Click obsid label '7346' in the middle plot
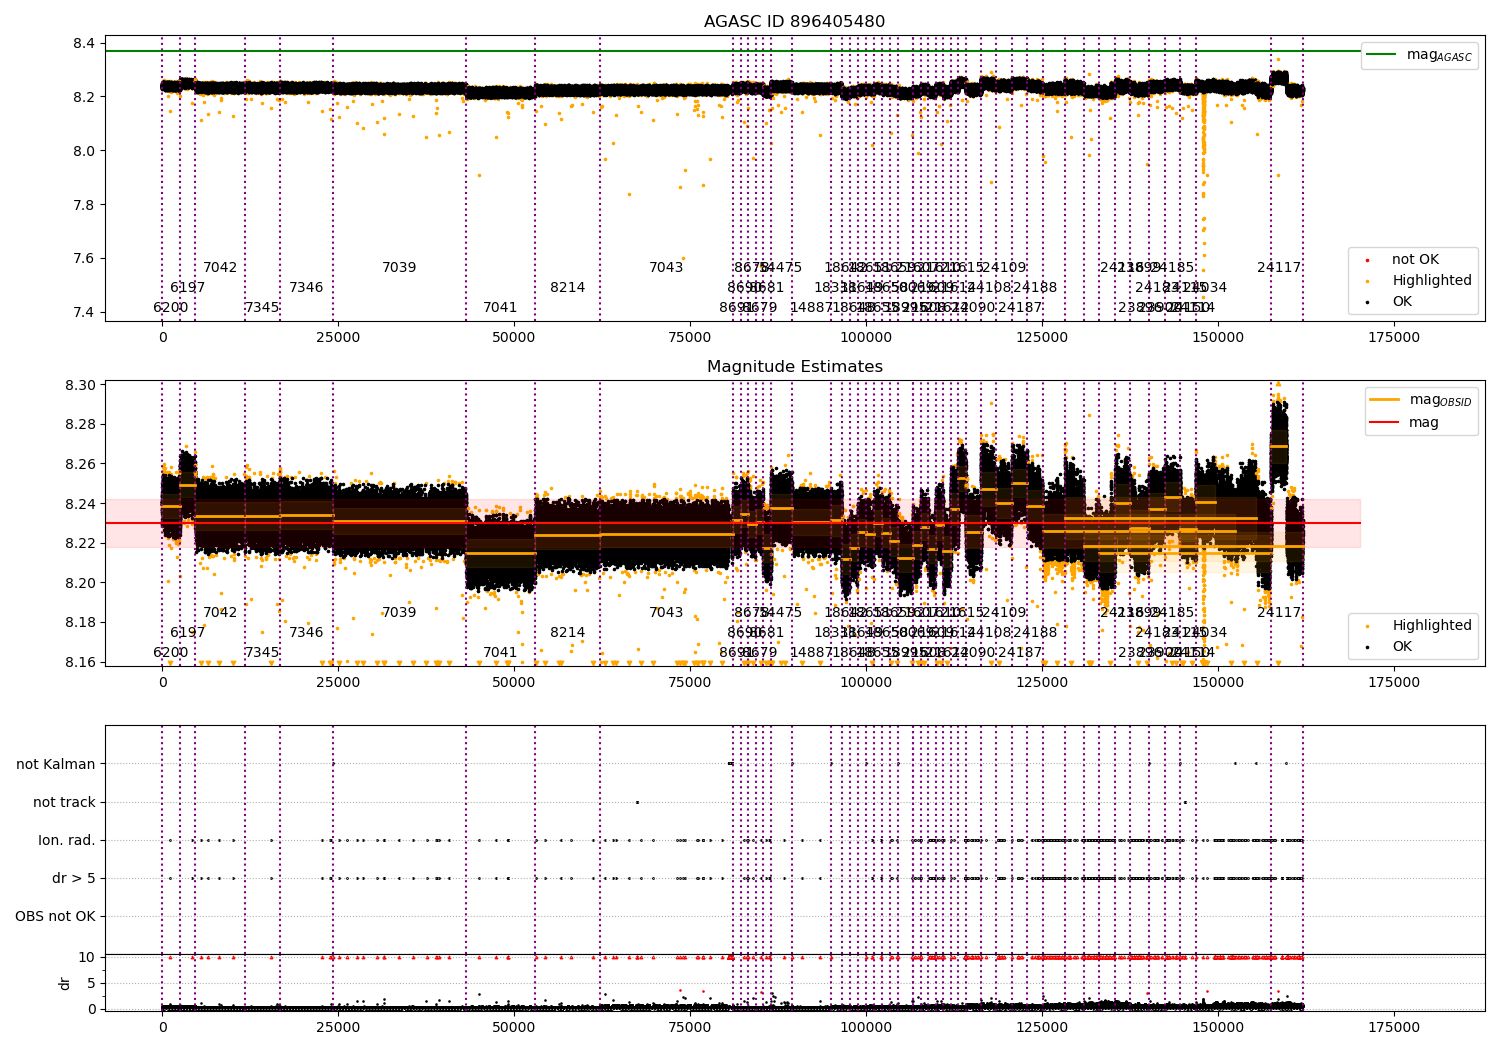Screen dimensions: 1500x1050 [x=306, y=633]
